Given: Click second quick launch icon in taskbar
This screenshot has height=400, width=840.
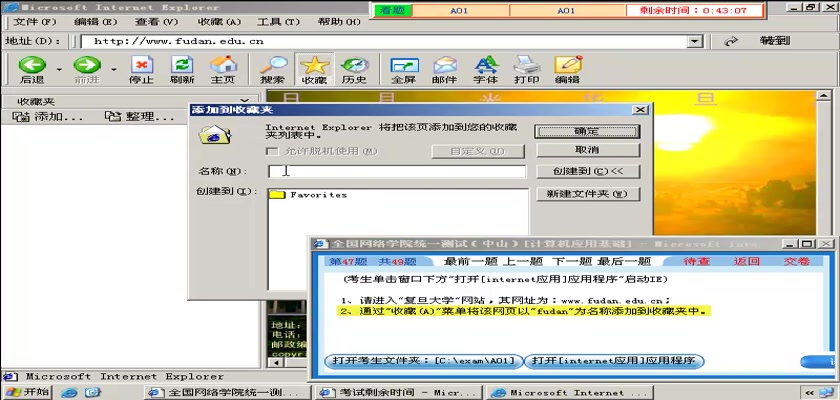Looking at the screenshot, I should 92,393.
